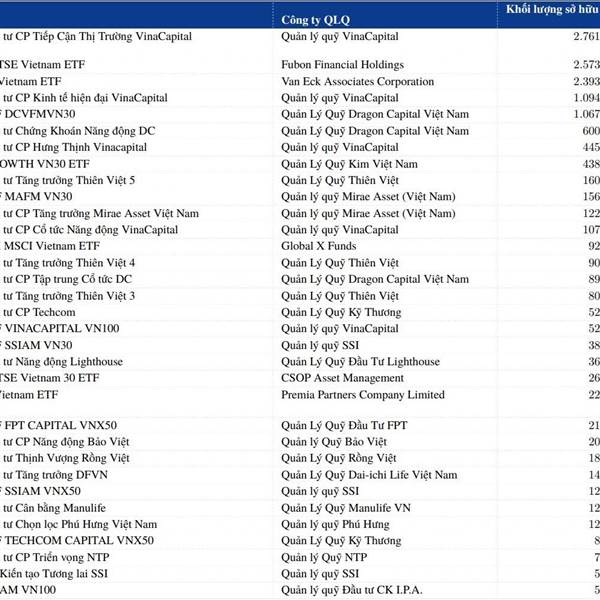Viewport: 600px width, 600px height.
Task: Select fund name cell 'VINACAPITAL VN100'
Action: 62,328
